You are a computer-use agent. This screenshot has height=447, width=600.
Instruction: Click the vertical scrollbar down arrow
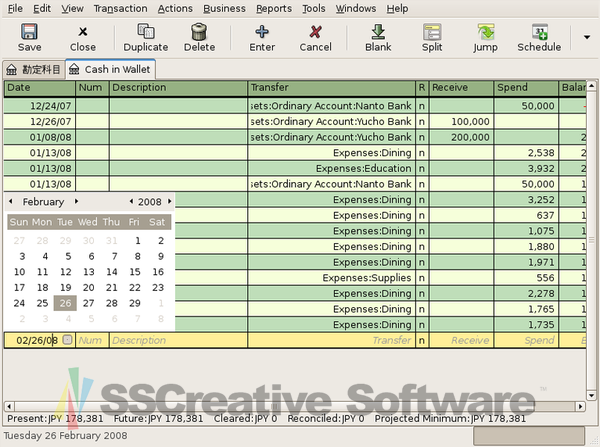click(x=591, y=395)
